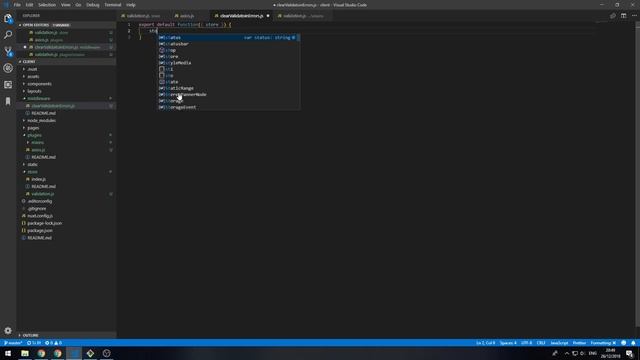640x360 pixels.
Task: Click the Prettier status bar item
Action: pos(579,343)
